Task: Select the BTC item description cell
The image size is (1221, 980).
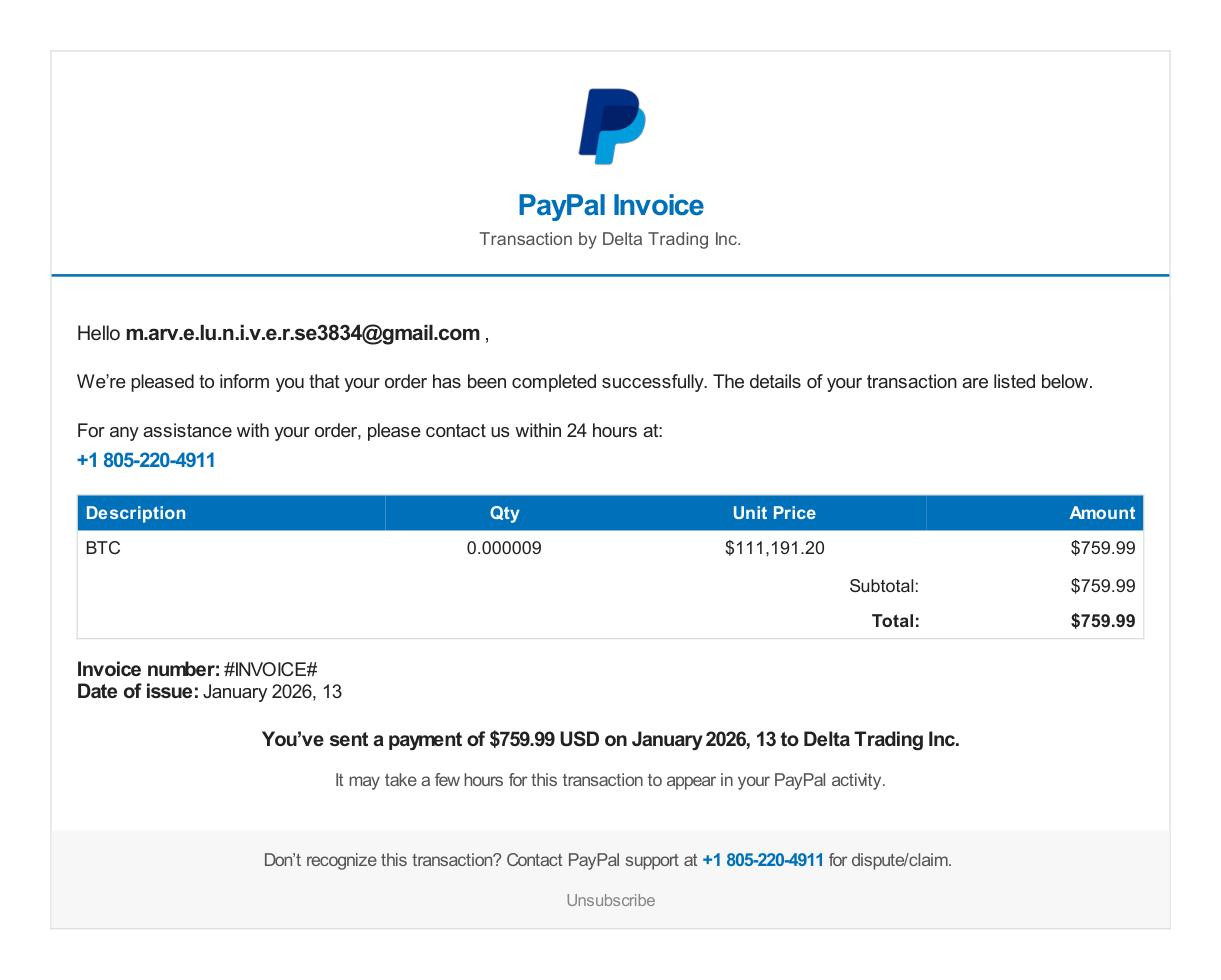Action: (x=103, y=548)
